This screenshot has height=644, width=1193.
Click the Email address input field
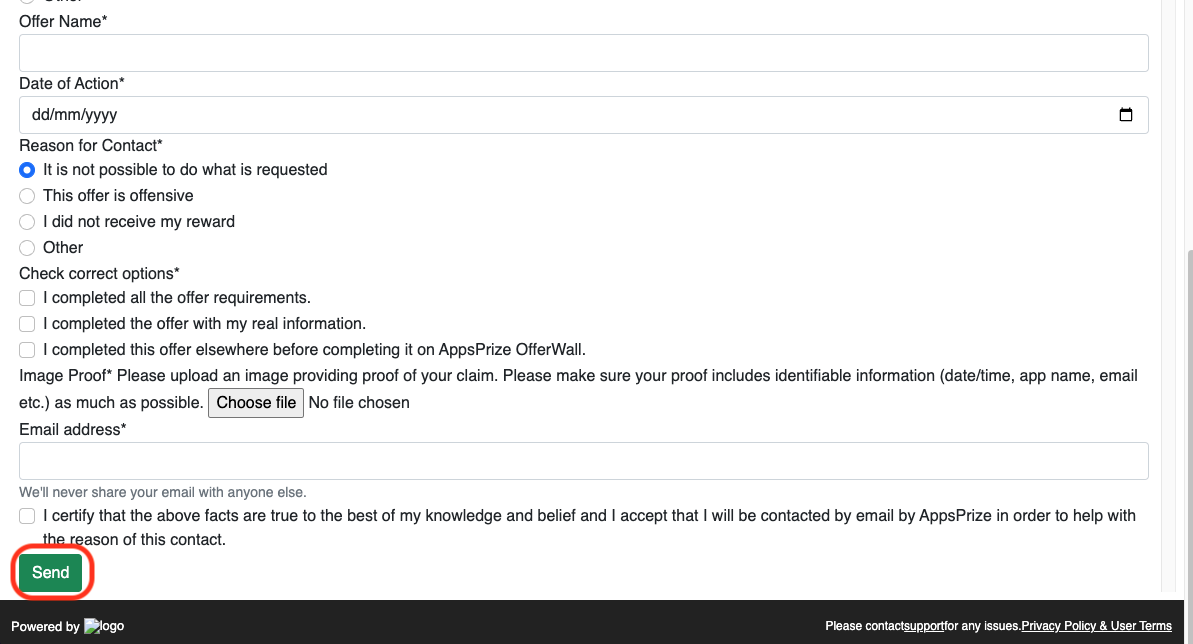coord(583,460)
